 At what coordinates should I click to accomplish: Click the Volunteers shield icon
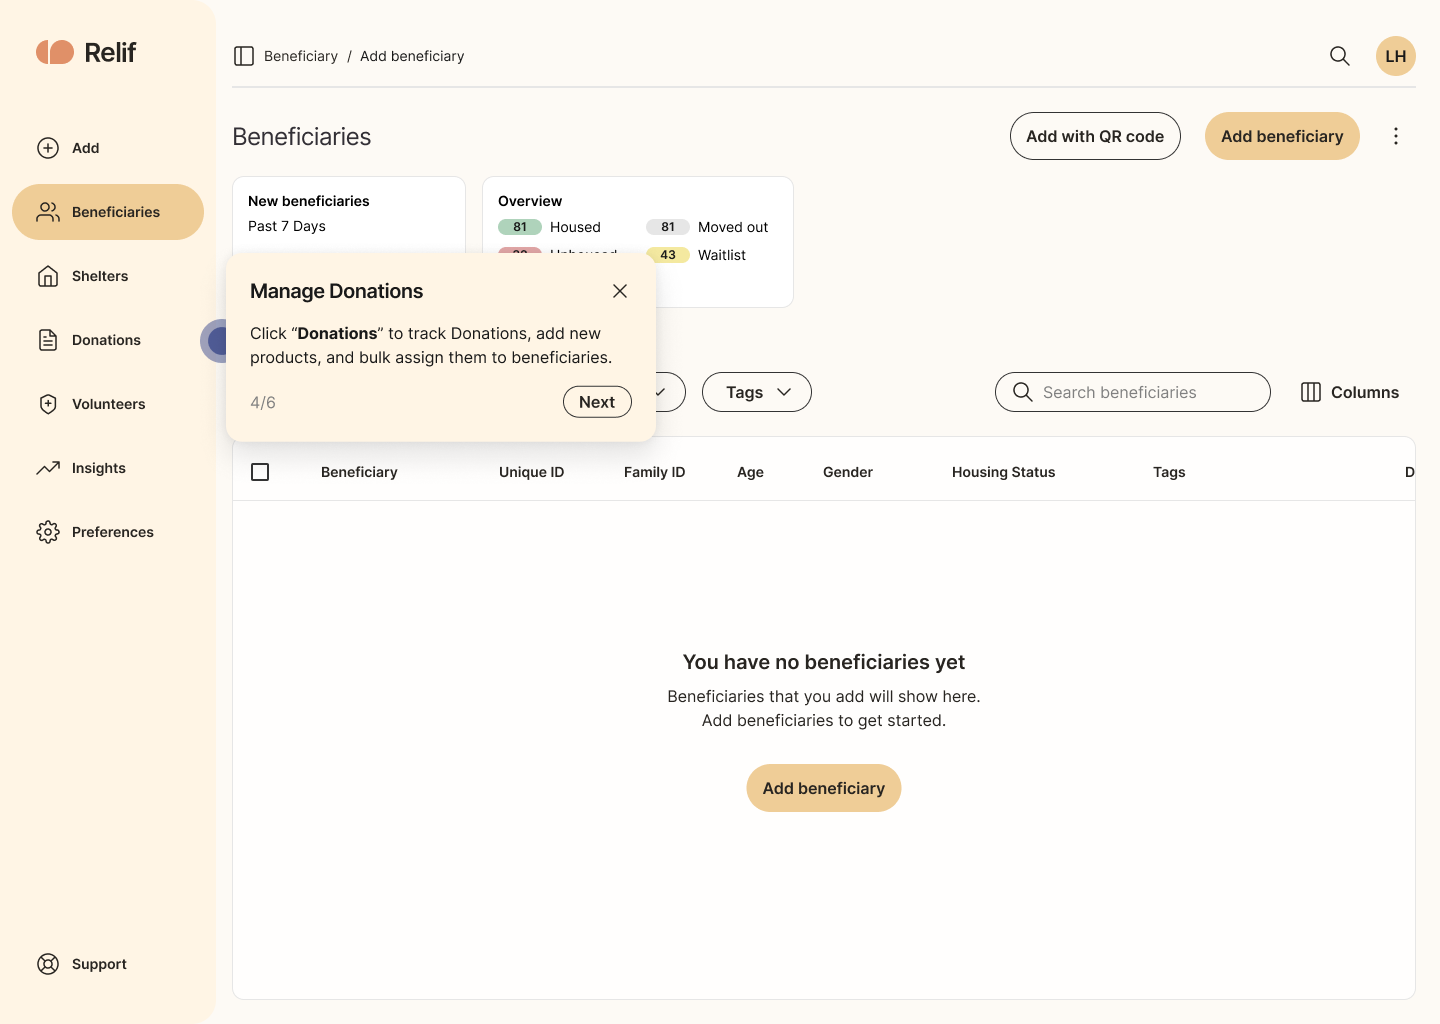point(48,404)
